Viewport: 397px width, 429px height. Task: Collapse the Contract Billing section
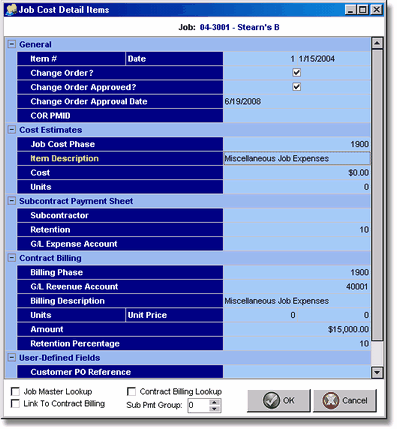12,258
